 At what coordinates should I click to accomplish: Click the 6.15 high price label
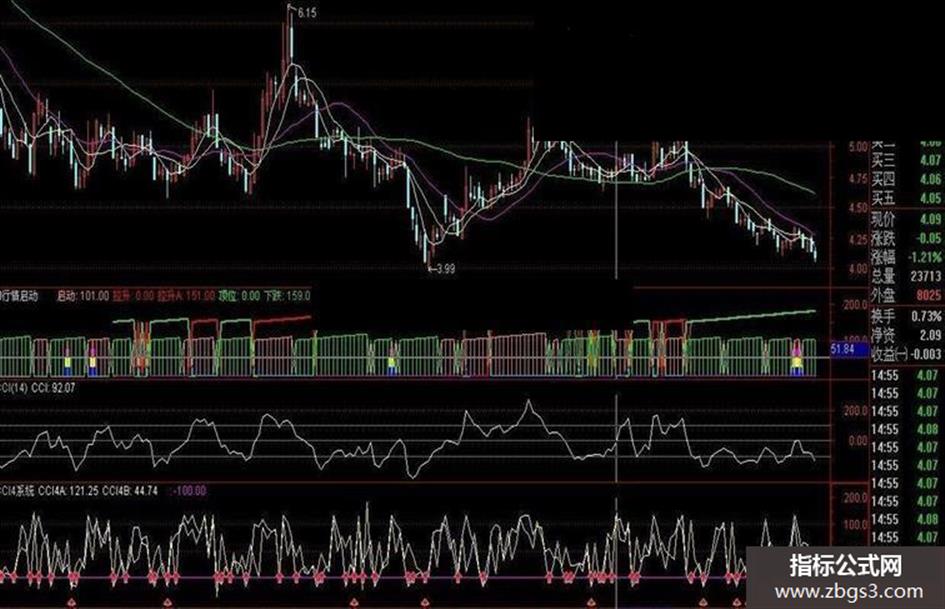(307, 11)
